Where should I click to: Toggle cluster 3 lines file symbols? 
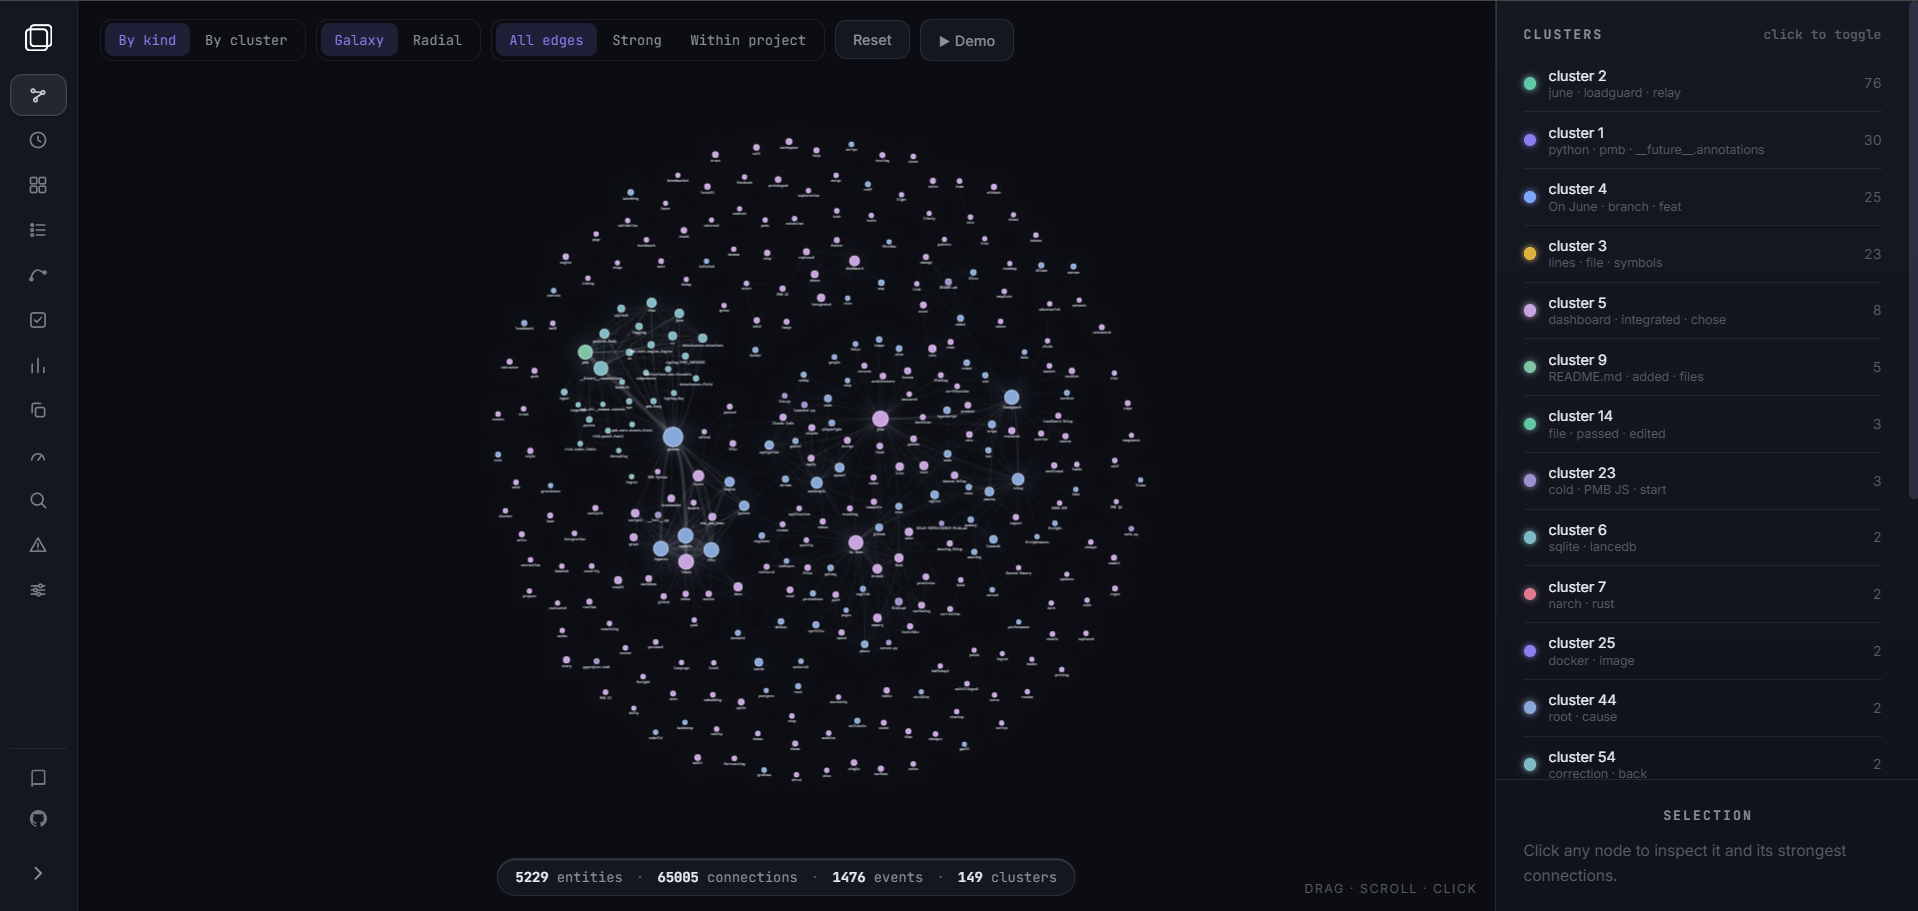[1702, 254]
